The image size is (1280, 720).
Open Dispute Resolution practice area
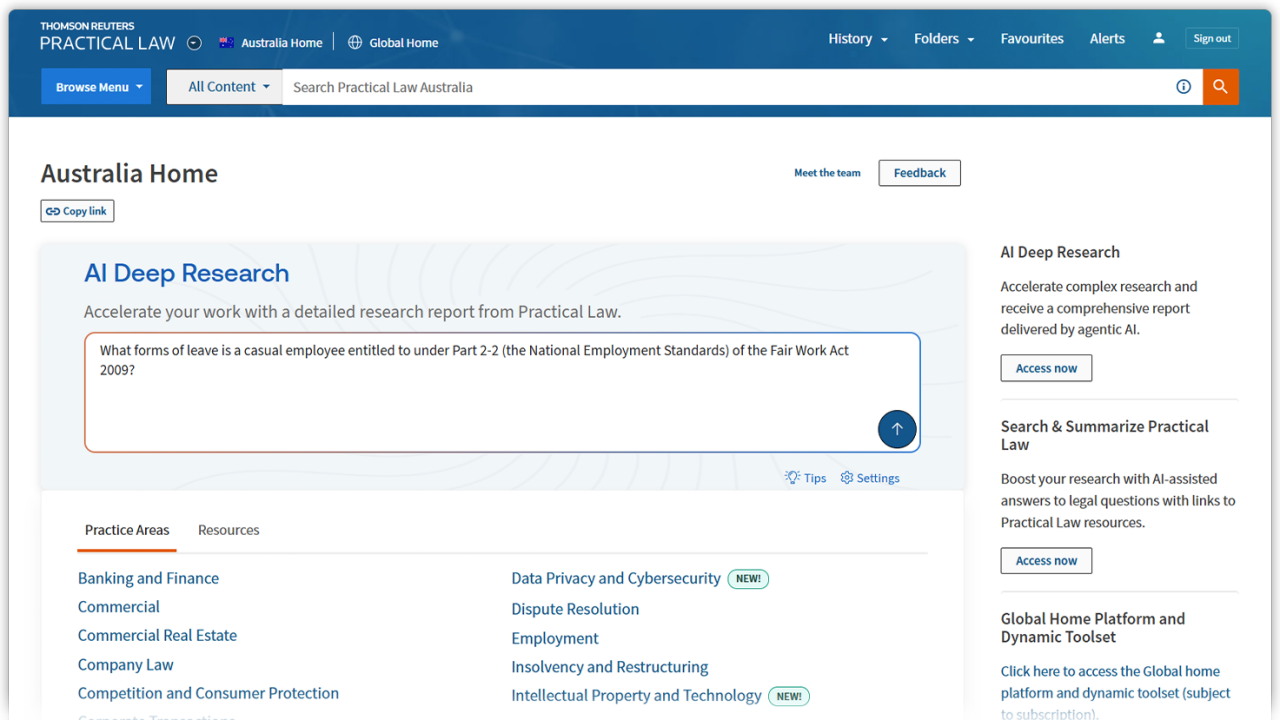(x=575, y=609)
